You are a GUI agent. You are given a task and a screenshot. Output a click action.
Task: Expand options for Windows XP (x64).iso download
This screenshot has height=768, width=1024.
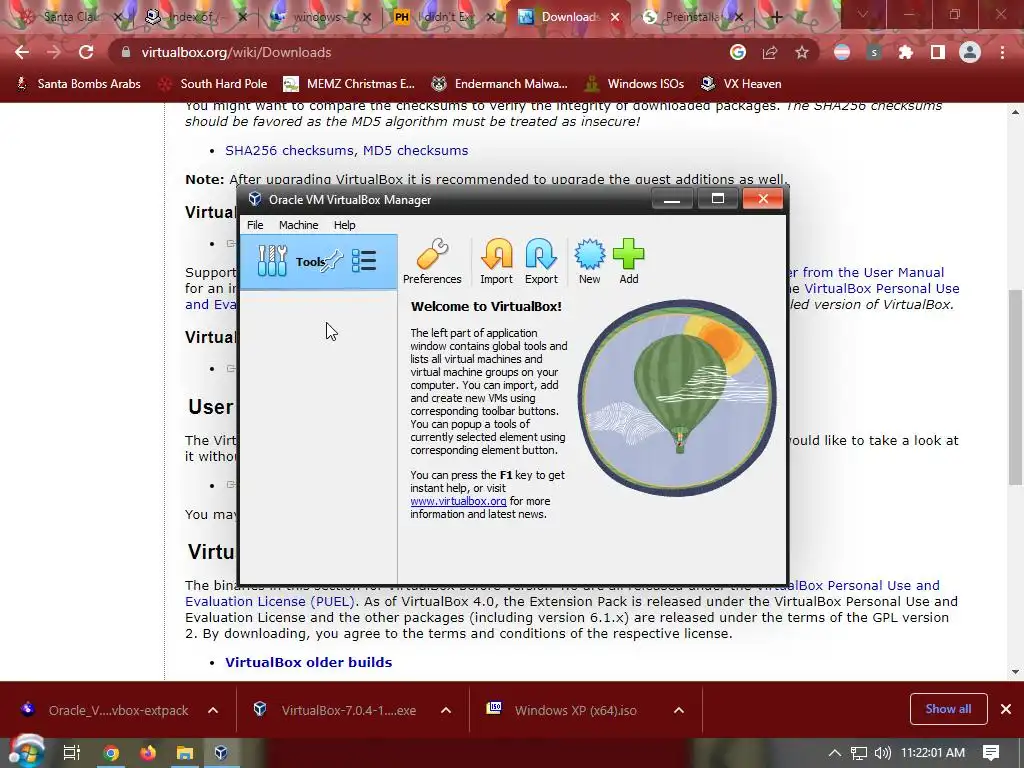coord(679,710)
